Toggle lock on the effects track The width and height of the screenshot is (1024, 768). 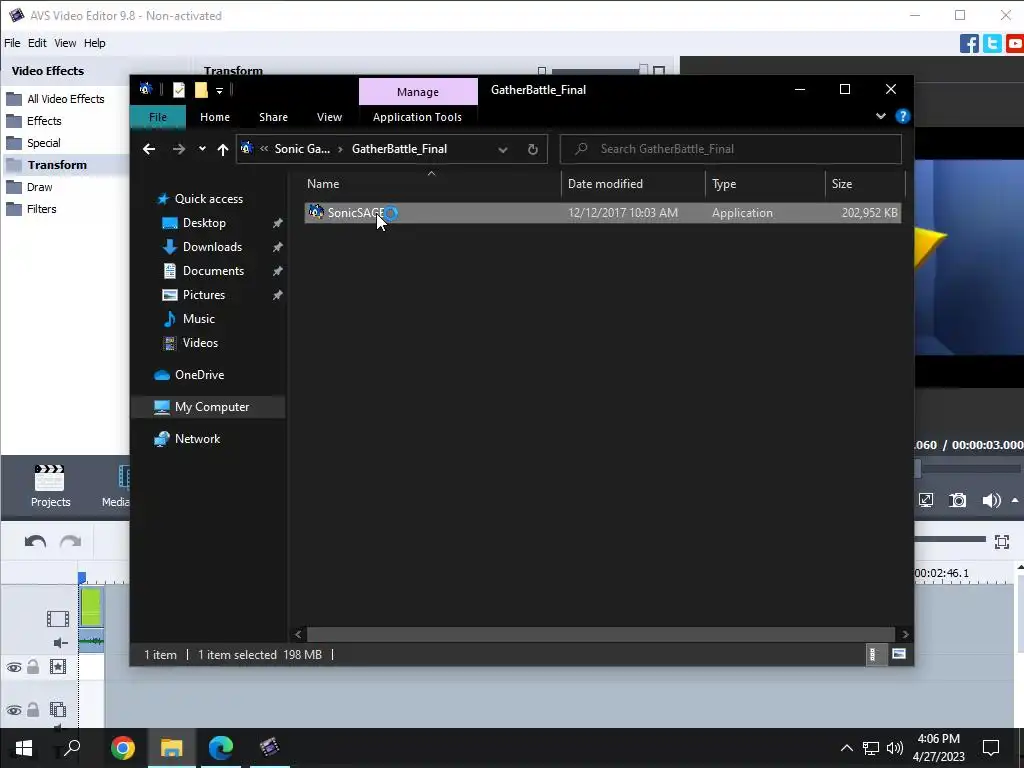tap(33, 667)
